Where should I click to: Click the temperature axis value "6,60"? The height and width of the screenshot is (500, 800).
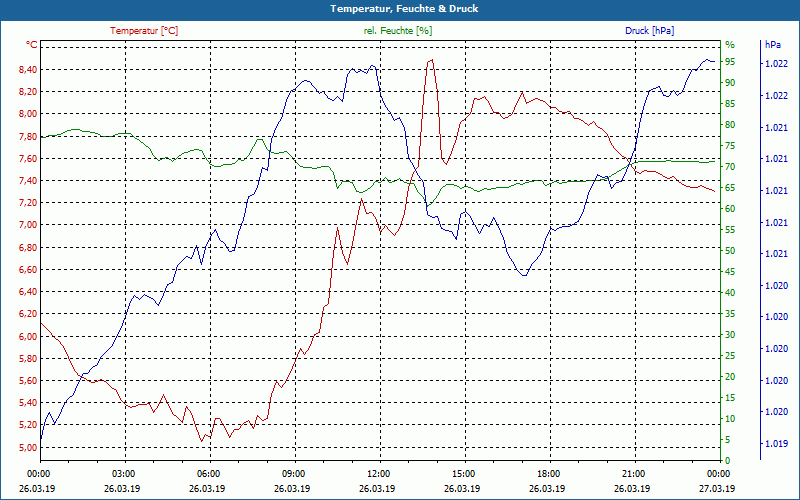coord(28,270)
